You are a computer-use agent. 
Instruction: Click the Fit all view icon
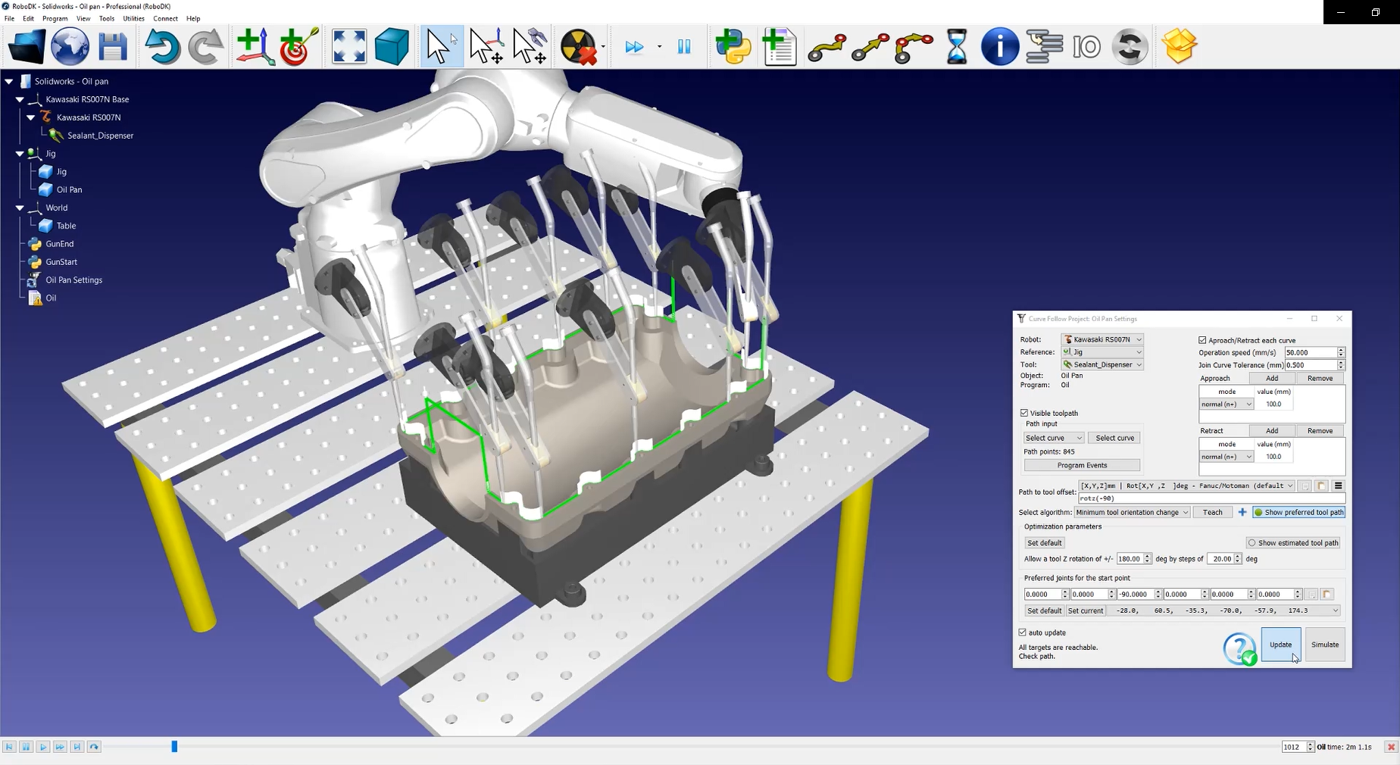(x=349, y=47)
